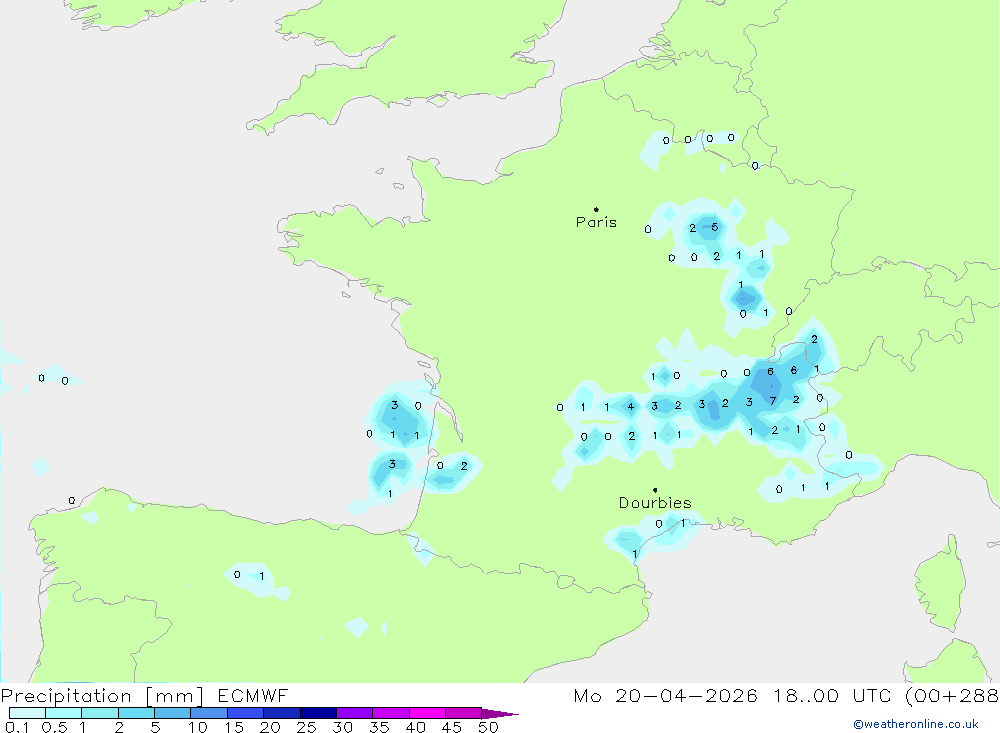Click the legend value 0.1
1000x733 pixels.
tap(17, 727)
